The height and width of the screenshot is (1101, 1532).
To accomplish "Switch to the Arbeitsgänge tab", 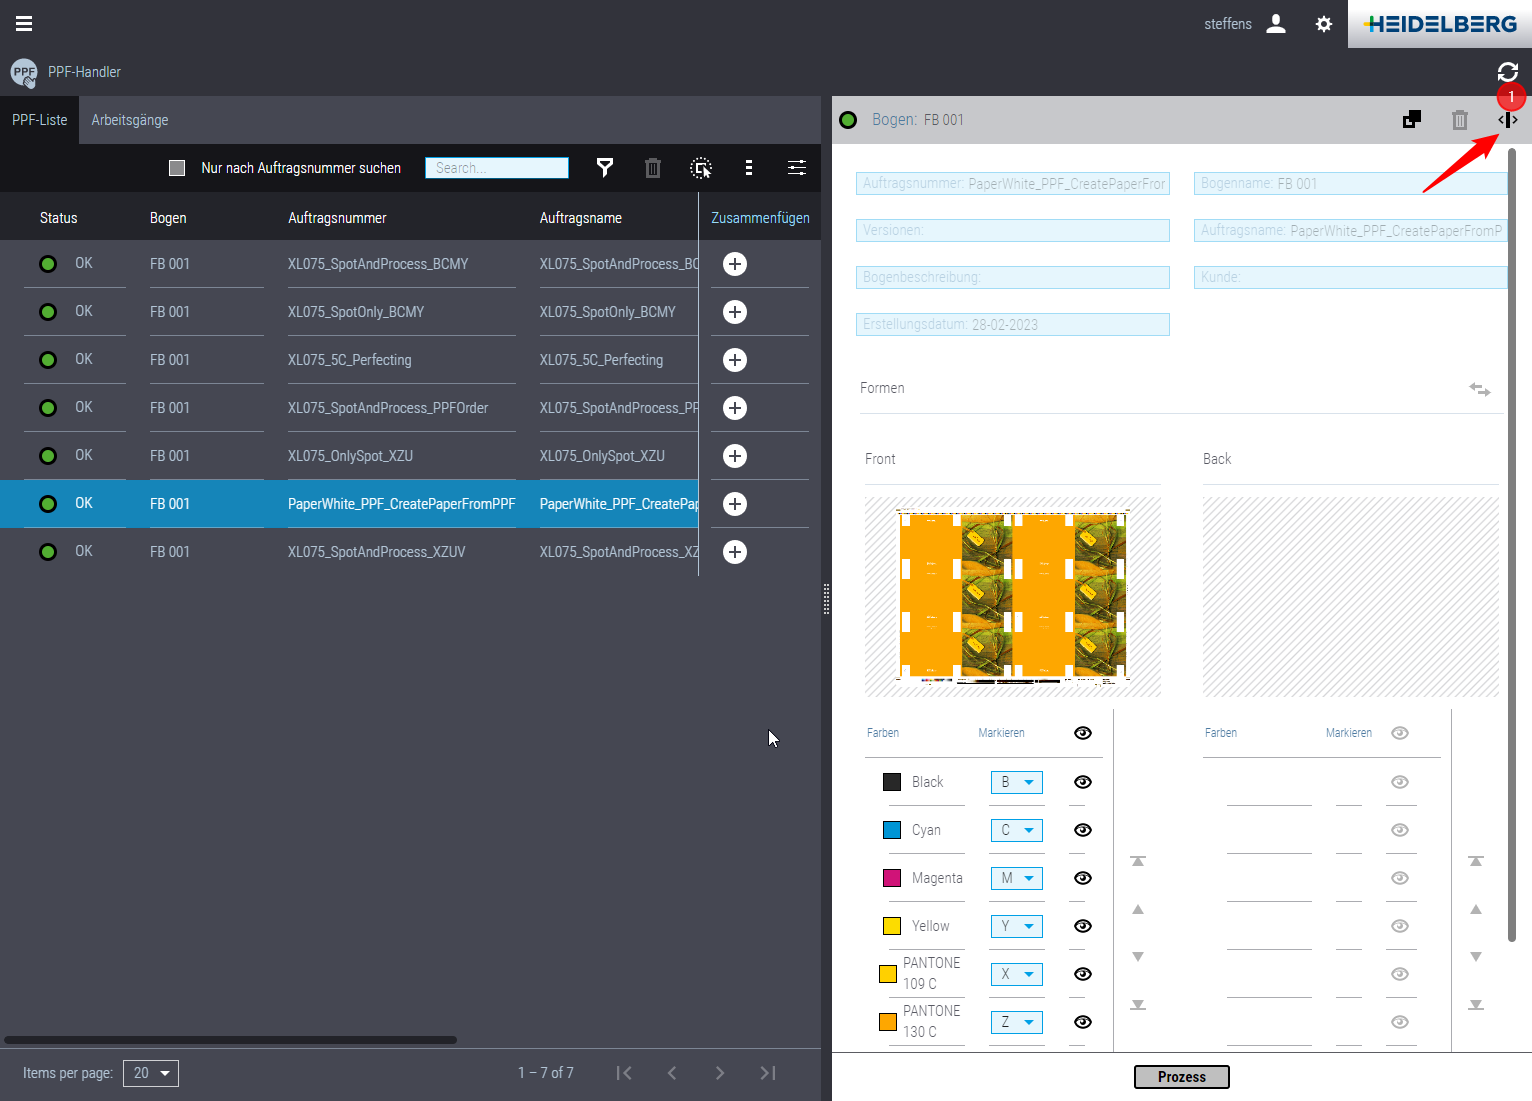I will (x=129, y=119).
